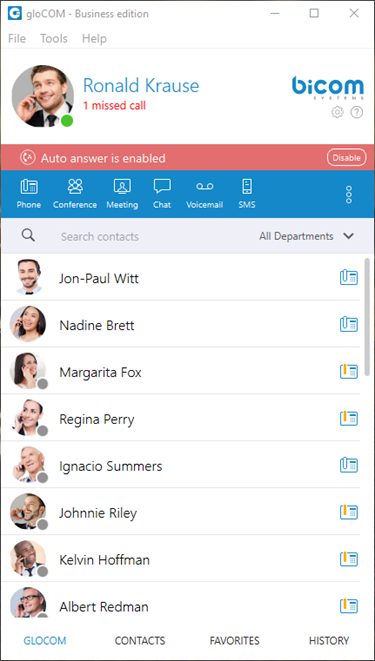Click the Ronald Krause name
Screen dimensions: 375x661
point(141,86)
